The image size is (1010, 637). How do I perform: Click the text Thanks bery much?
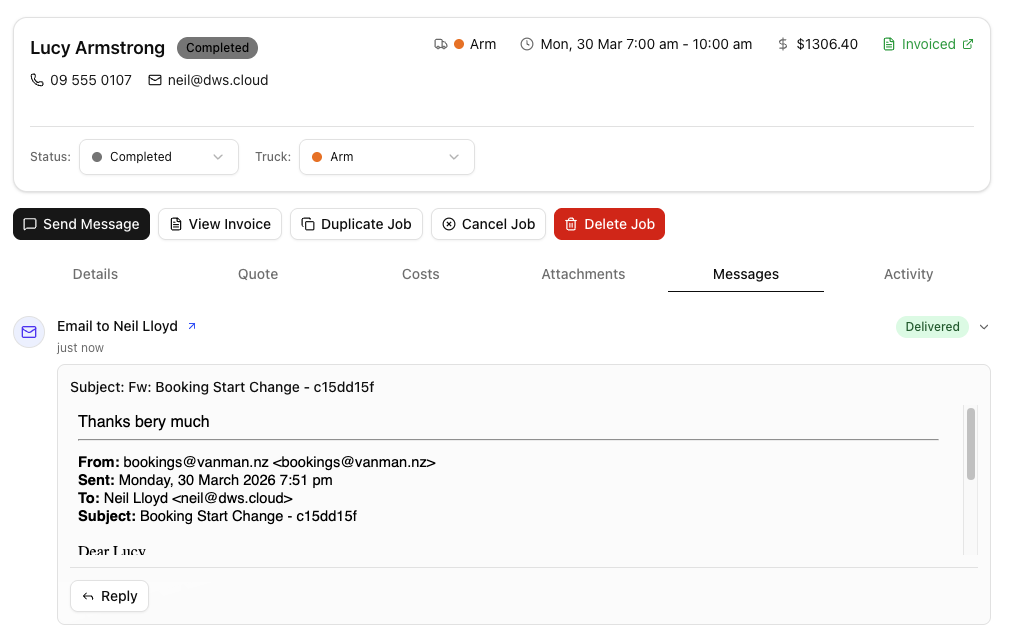pos(144,422)
